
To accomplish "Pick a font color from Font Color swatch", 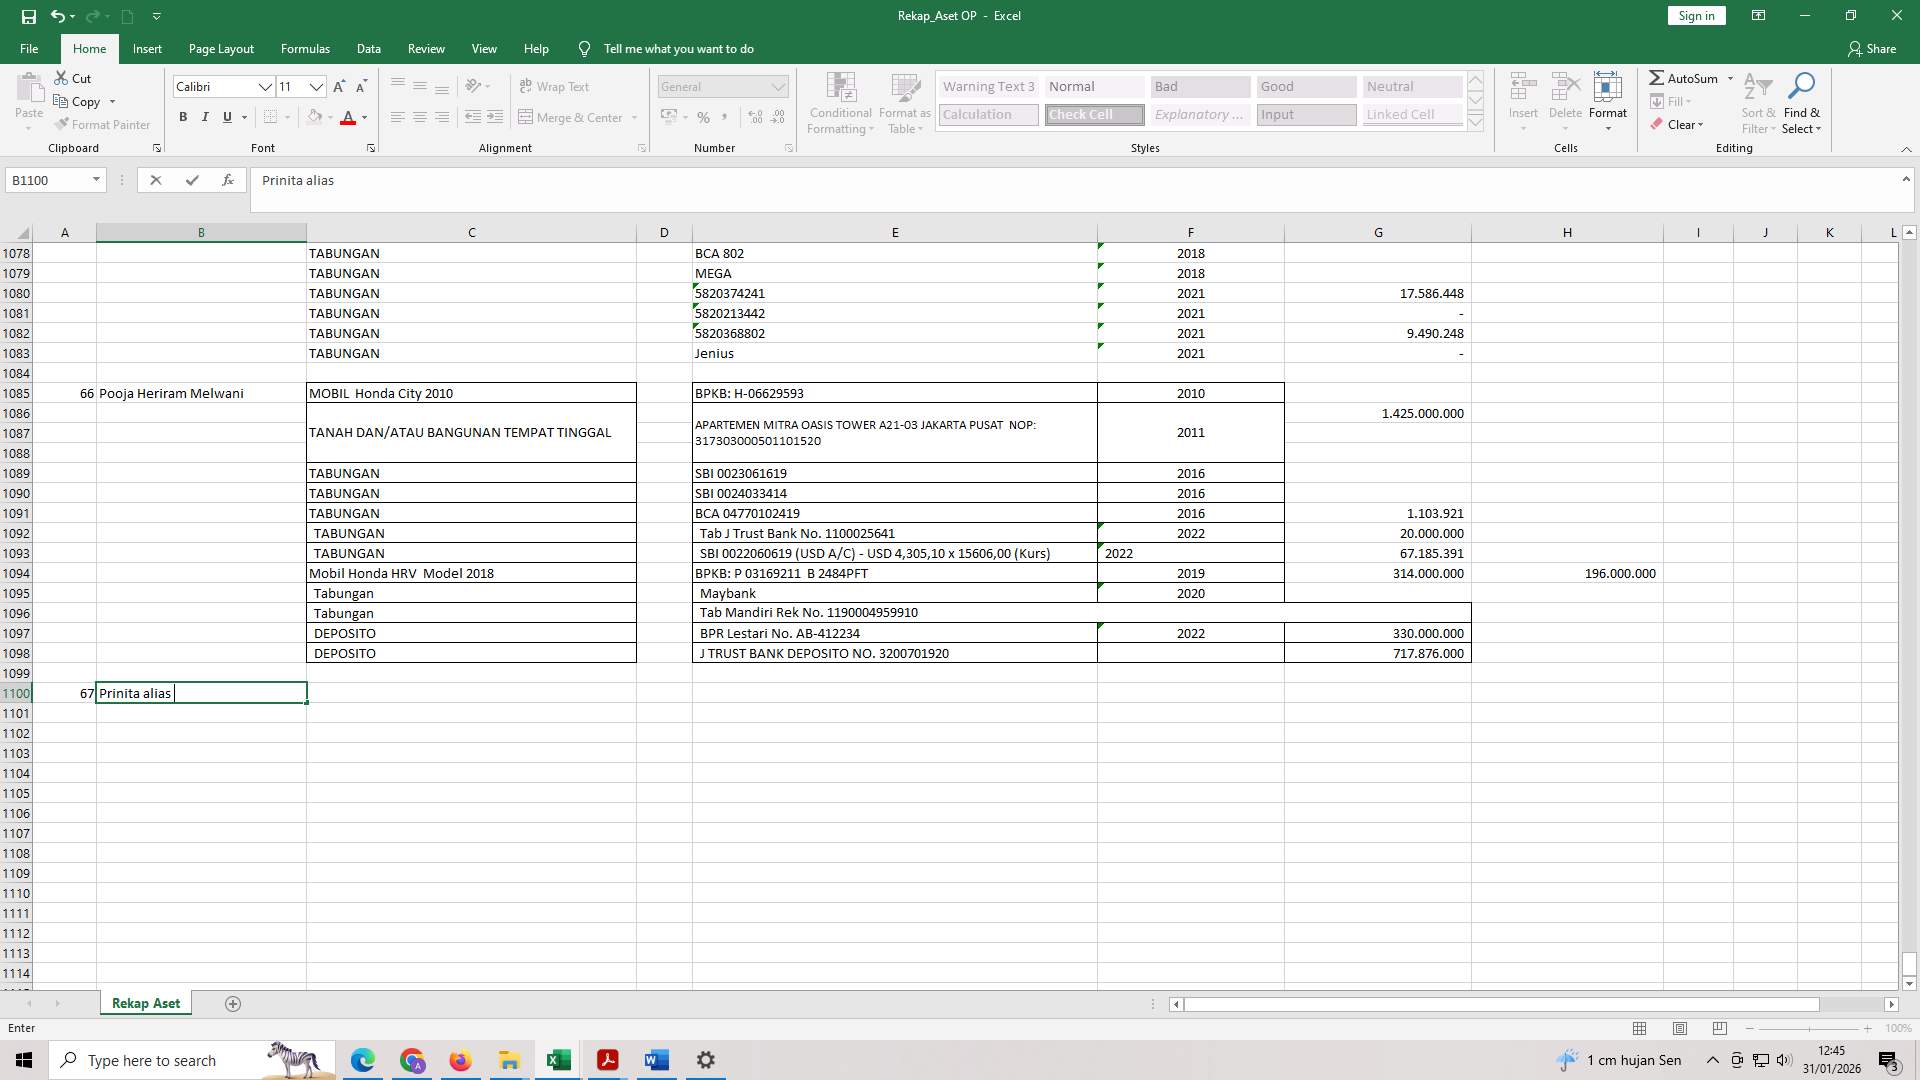I will 348,117.
